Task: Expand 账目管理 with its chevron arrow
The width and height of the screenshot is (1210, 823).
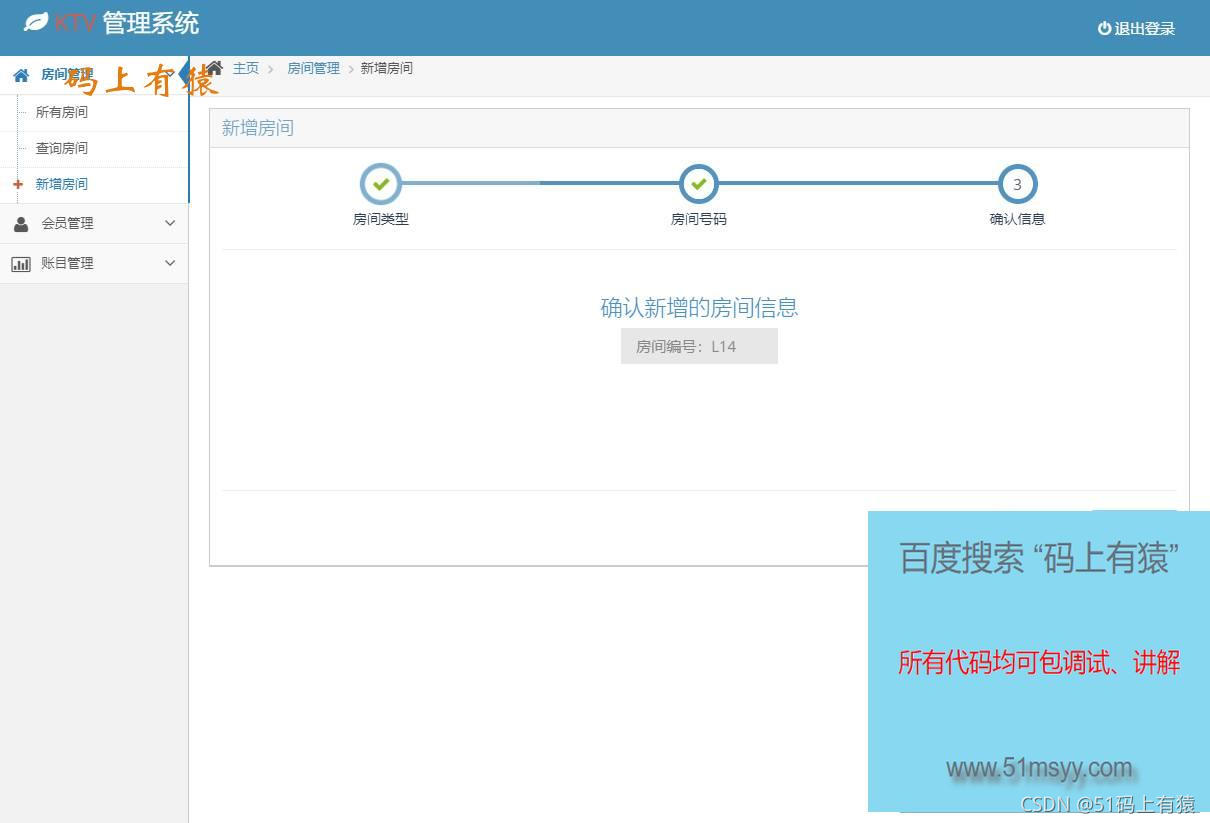Action: 170,263
